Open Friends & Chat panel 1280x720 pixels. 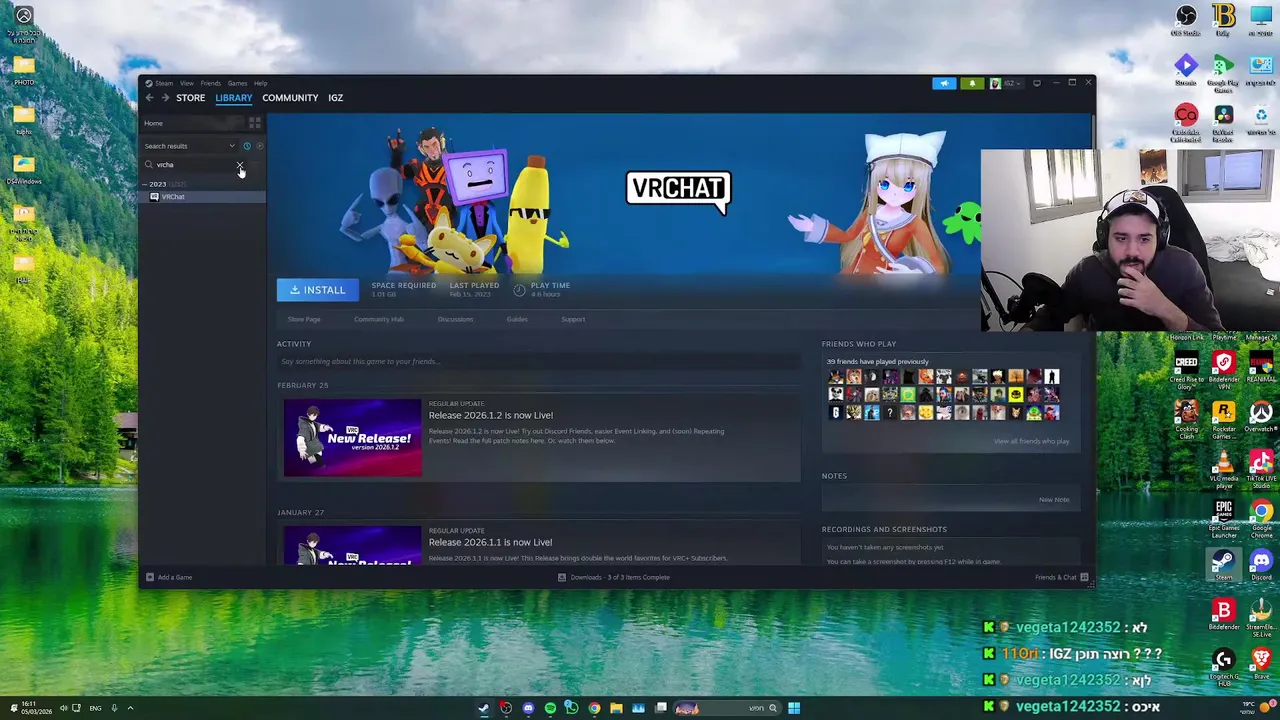tap(1062, 577)
